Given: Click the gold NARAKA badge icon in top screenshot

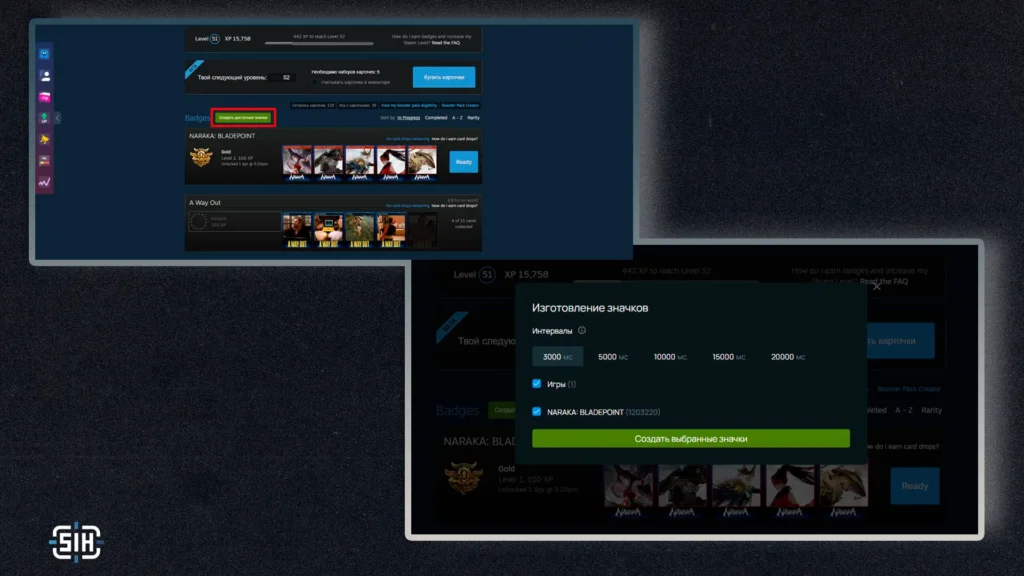Looking at the screenshot, I should 201,157.
